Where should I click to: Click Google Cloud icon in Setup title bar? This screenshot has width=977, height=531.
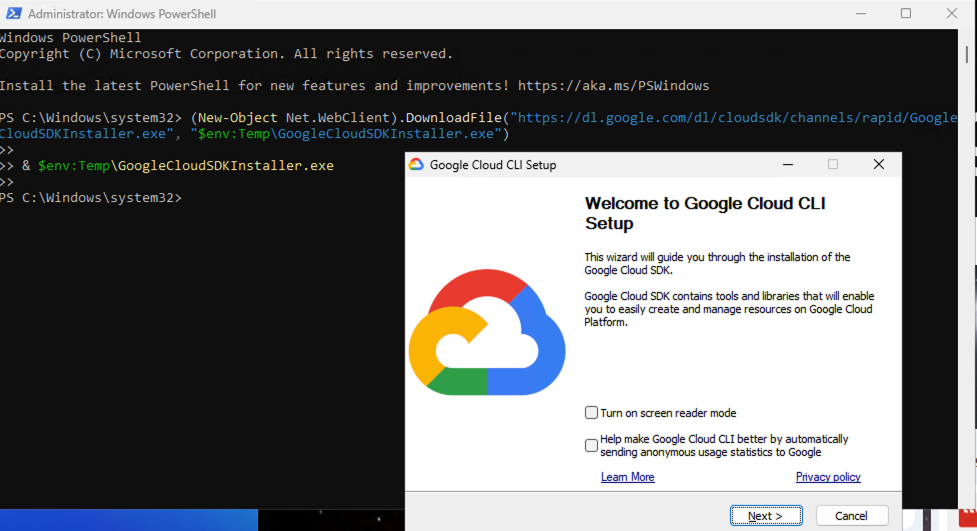click(416, 165)
